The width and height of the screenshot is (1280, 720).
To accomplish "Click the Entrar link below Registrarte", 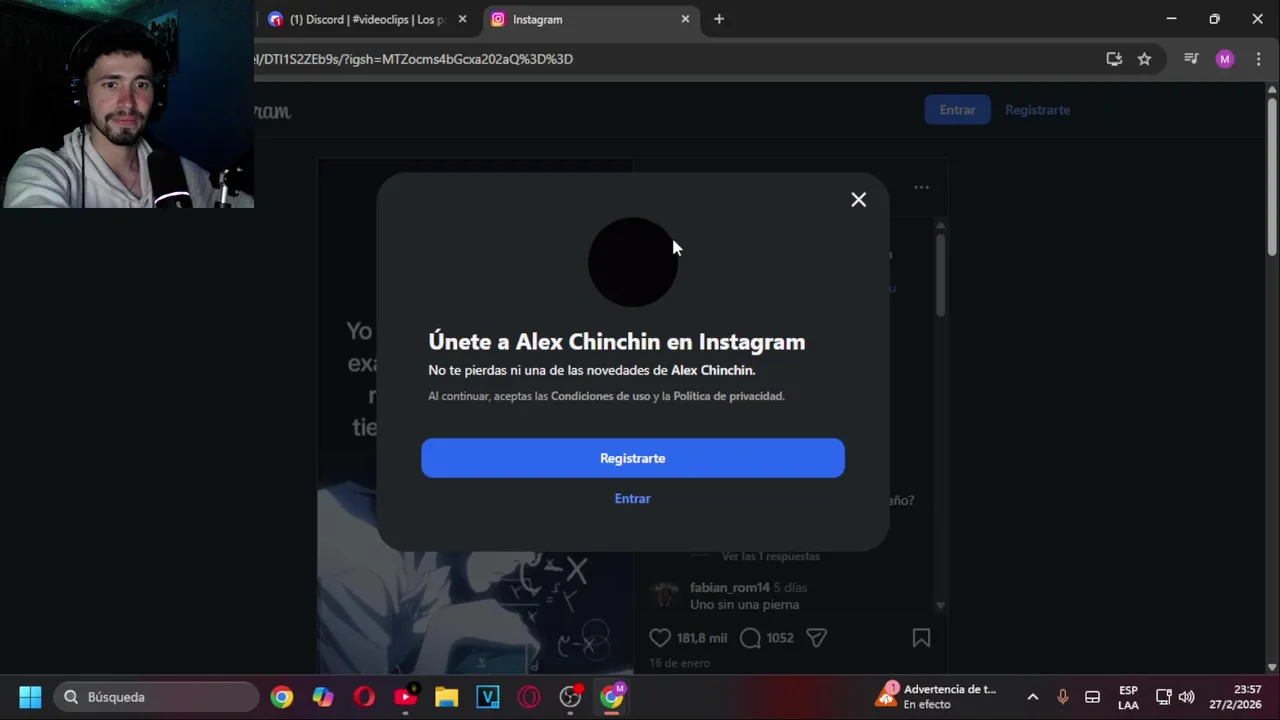I will tap(633, 498).
